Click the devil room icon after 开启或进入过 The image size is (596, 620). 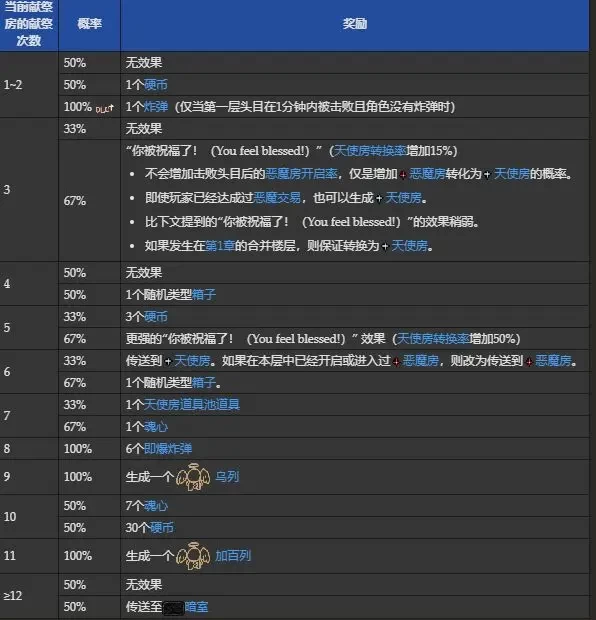(x=396, y=361)
